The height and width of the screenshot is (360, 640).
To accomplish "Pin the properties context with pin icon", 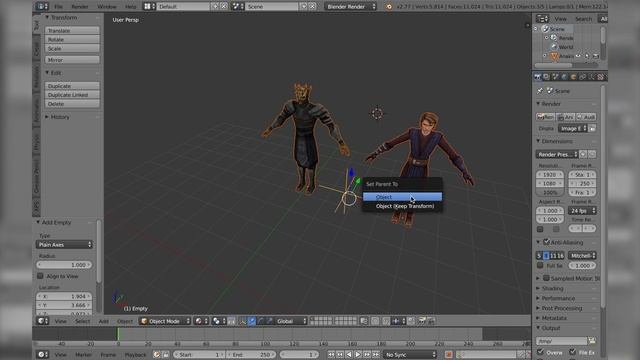I will point(540,91).
